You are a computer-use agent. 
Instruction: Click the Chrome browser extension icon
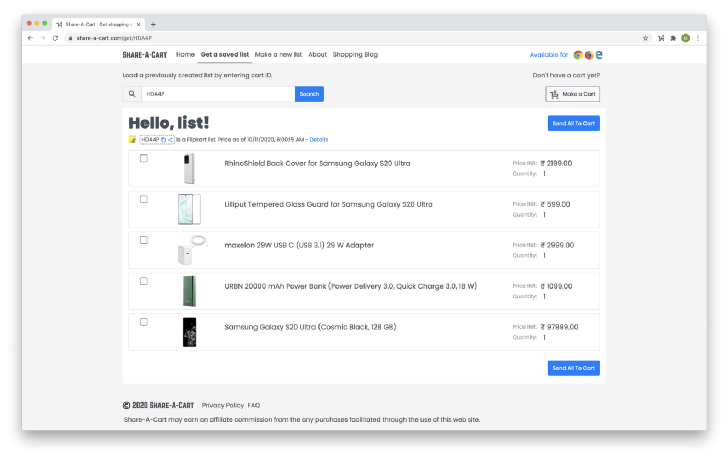[578, 55]
